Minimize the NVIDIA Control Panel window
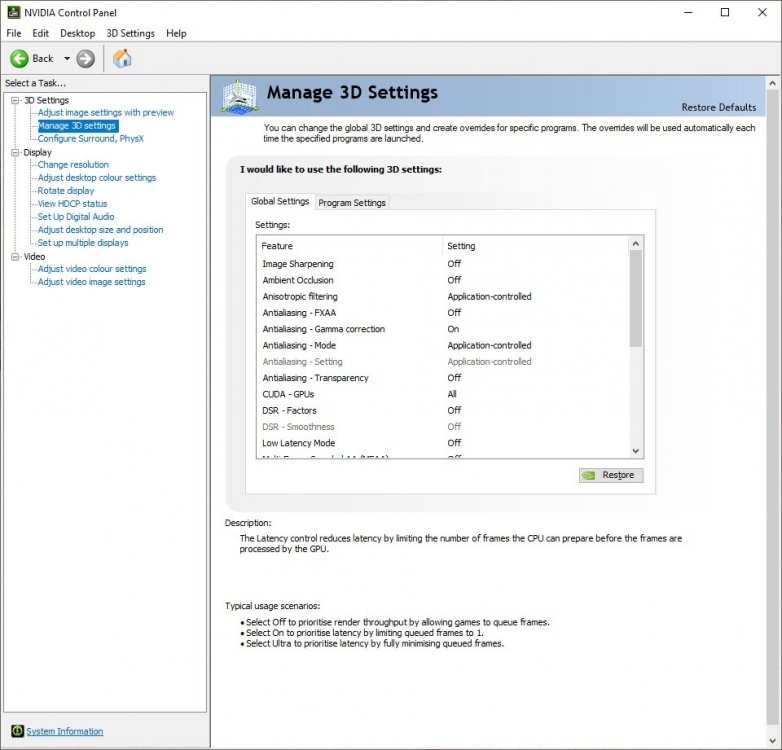This screenshot has height=750, width=782. point(688,12)
